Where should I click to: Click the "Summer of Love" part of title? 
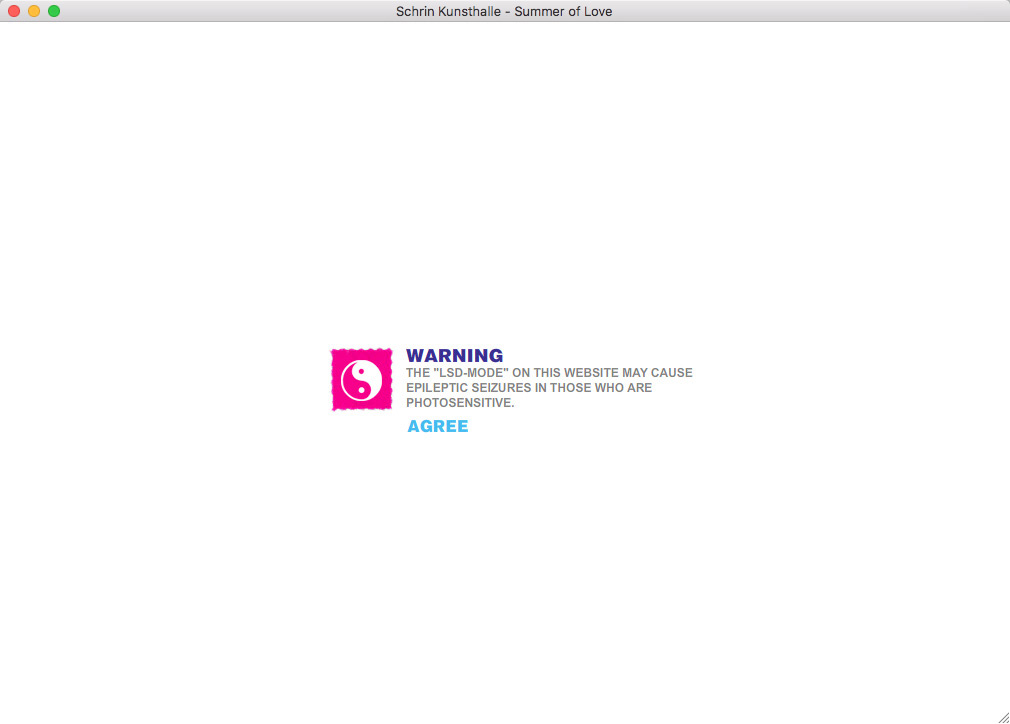[563, 11]
